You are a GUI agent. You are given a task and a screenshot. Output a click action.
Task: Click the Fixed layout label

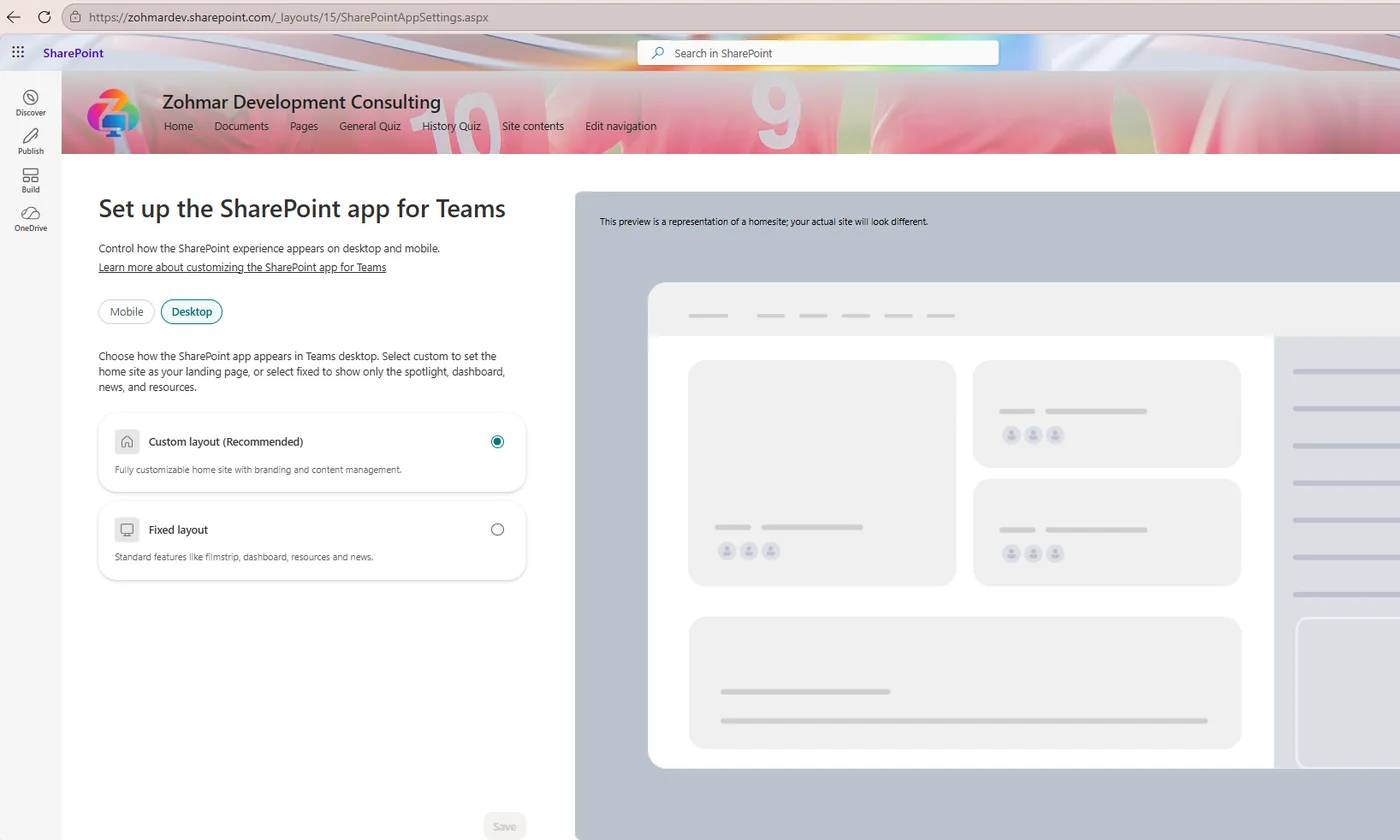[x=178, y=530]
